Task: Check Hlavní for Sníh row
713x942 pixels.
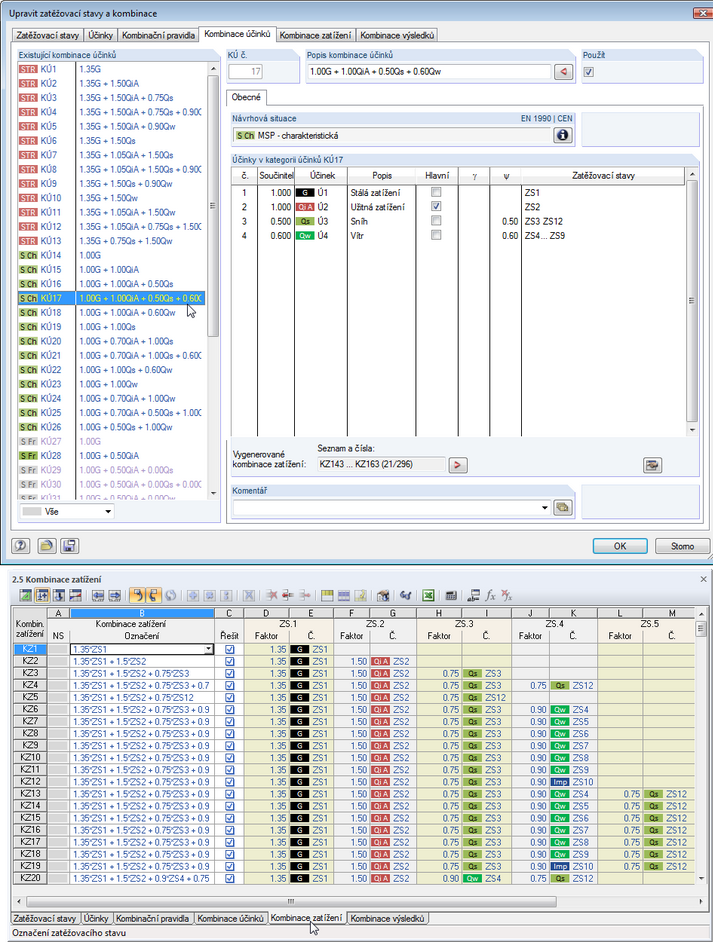Action: (437, 220)
